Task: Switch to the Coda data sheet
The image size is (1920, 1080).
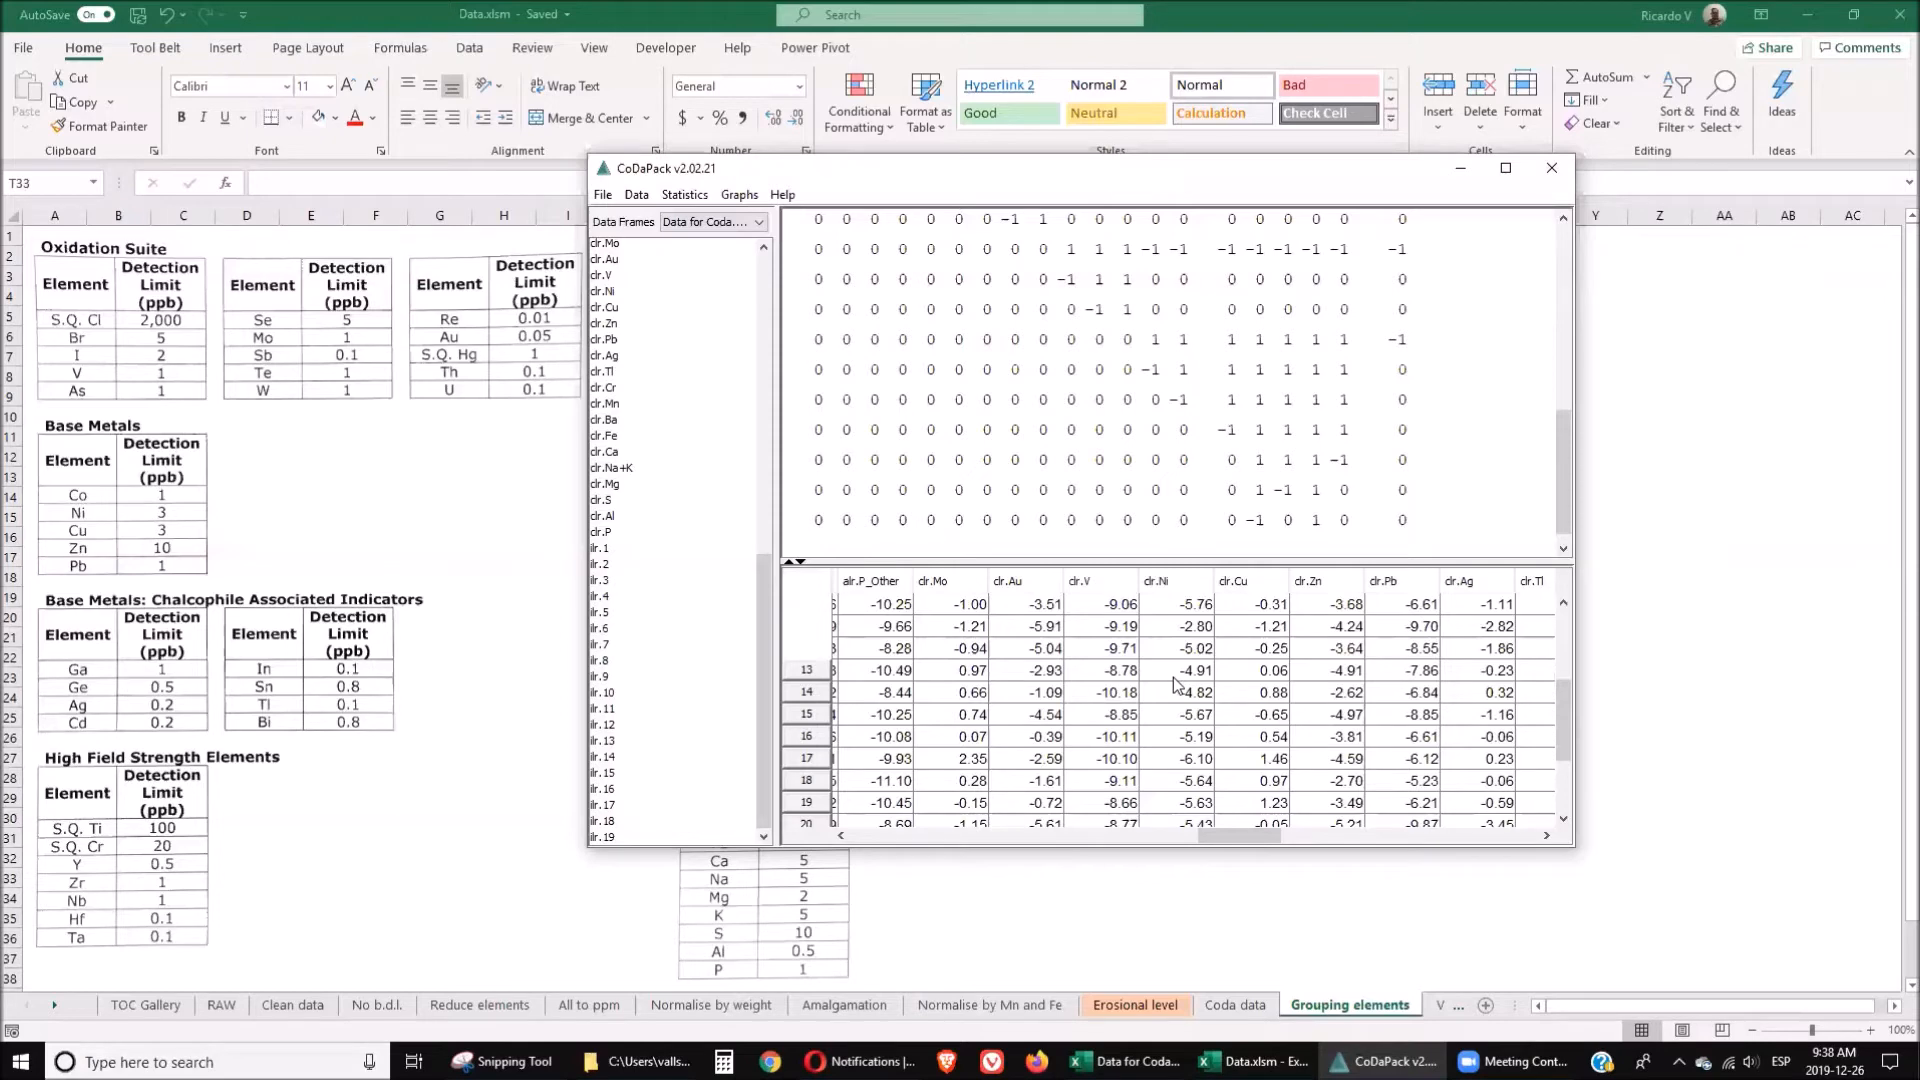Action: [1235, 1005]
